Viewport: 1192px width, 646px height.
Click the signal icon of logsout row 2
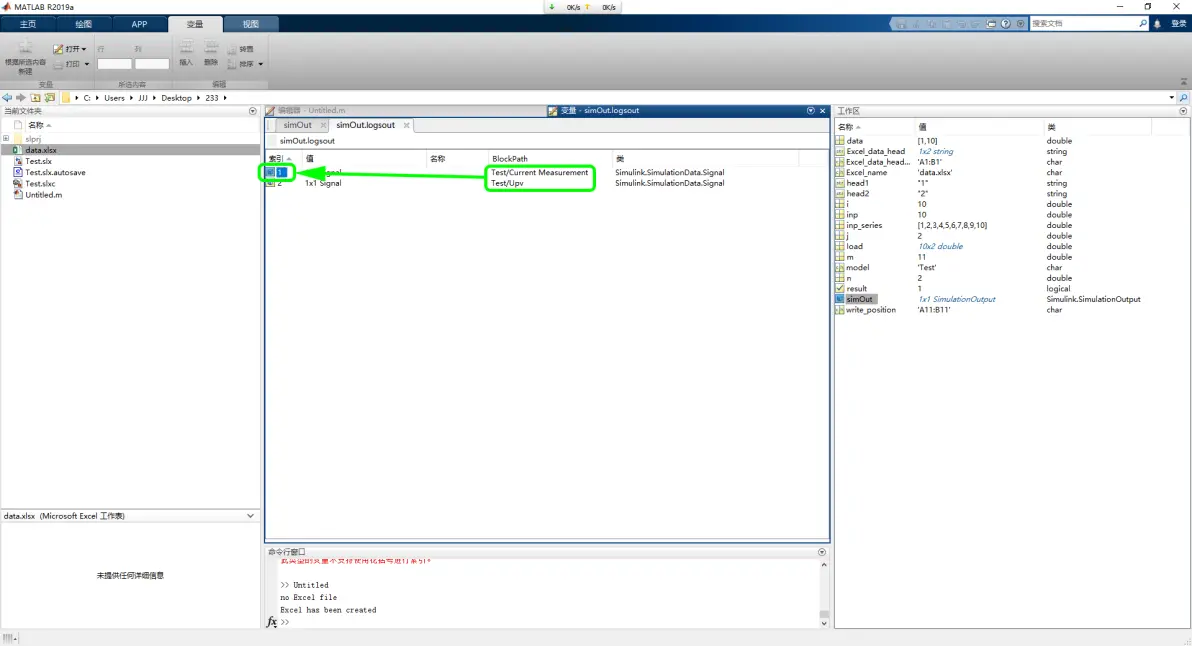point(270,183)
